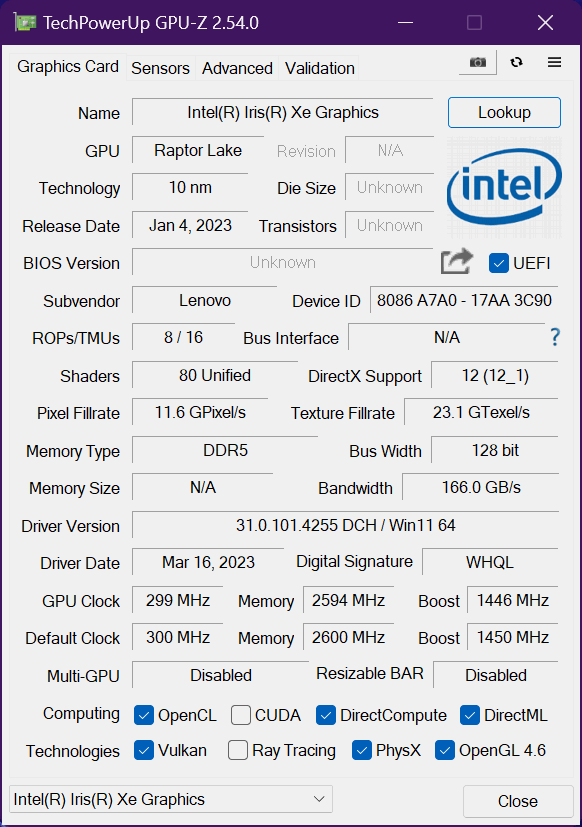The width and height of the screenshot is (582, 827).
Task: Toggle the CUDA checkbox
Action: coord(241,715)
